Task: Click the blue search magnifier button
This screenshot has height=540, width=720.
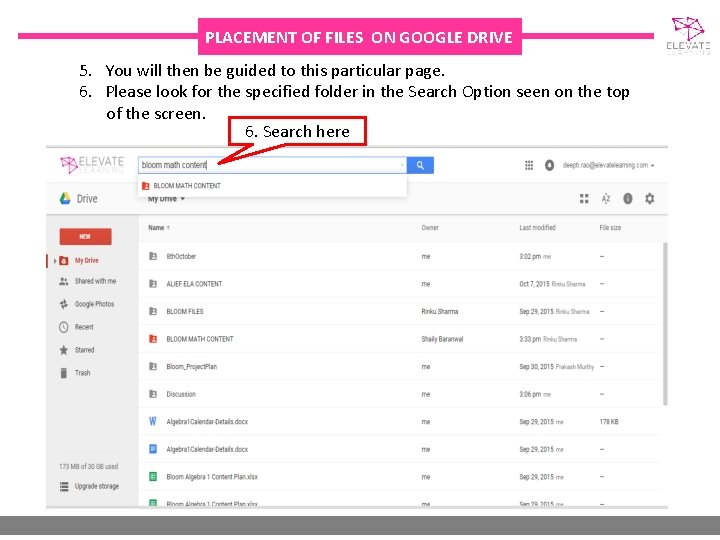Action: click(420, 165)
